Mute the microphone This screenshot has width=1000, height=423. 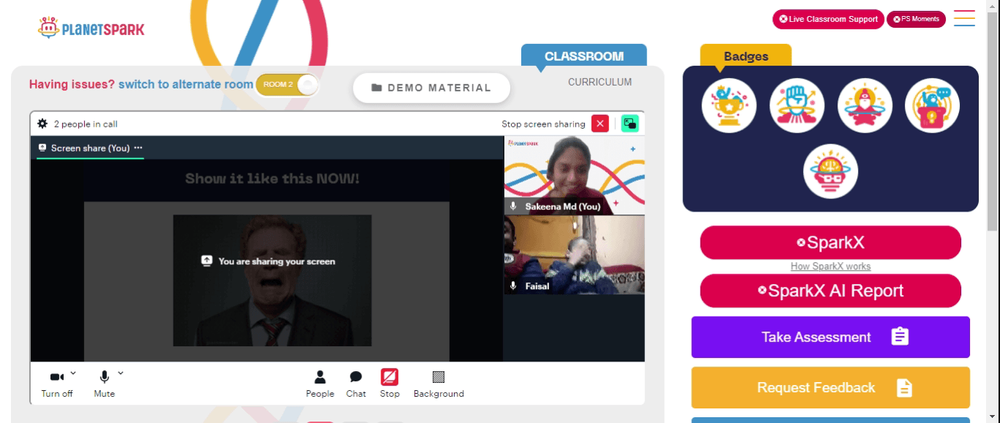point(105,384)
